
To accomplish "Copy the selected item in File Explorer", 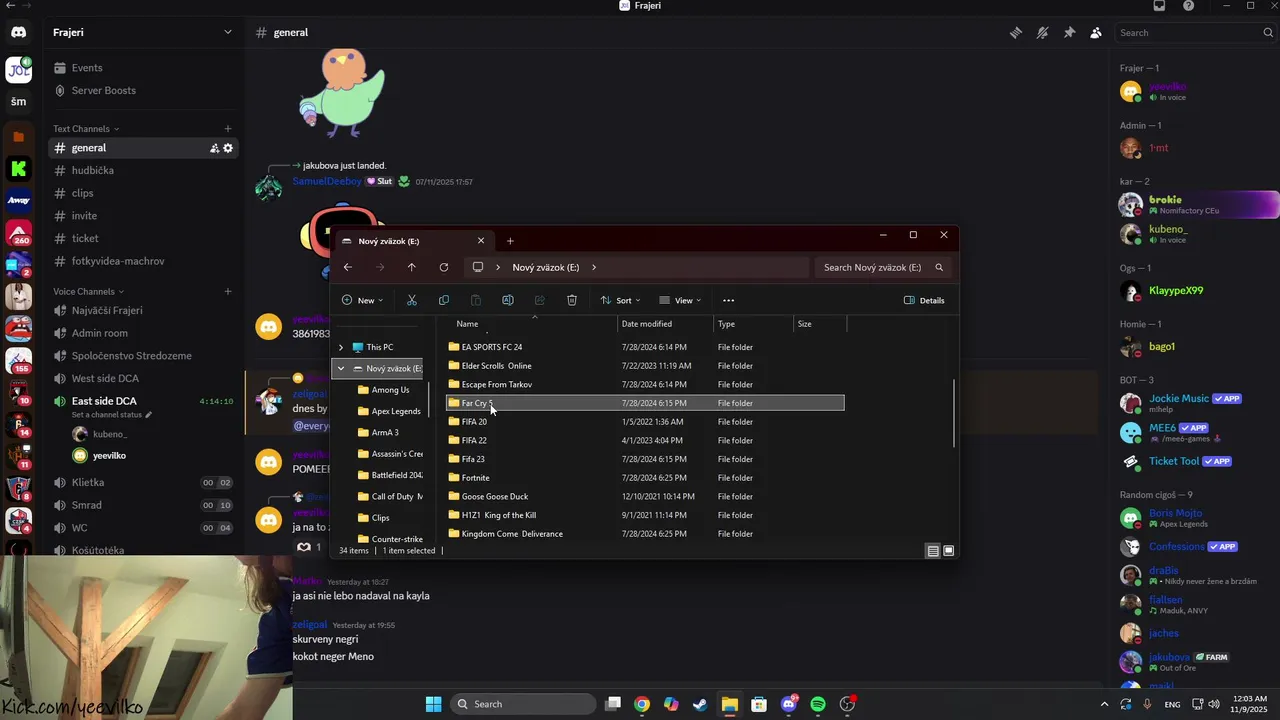I will [x=444, y=300].
